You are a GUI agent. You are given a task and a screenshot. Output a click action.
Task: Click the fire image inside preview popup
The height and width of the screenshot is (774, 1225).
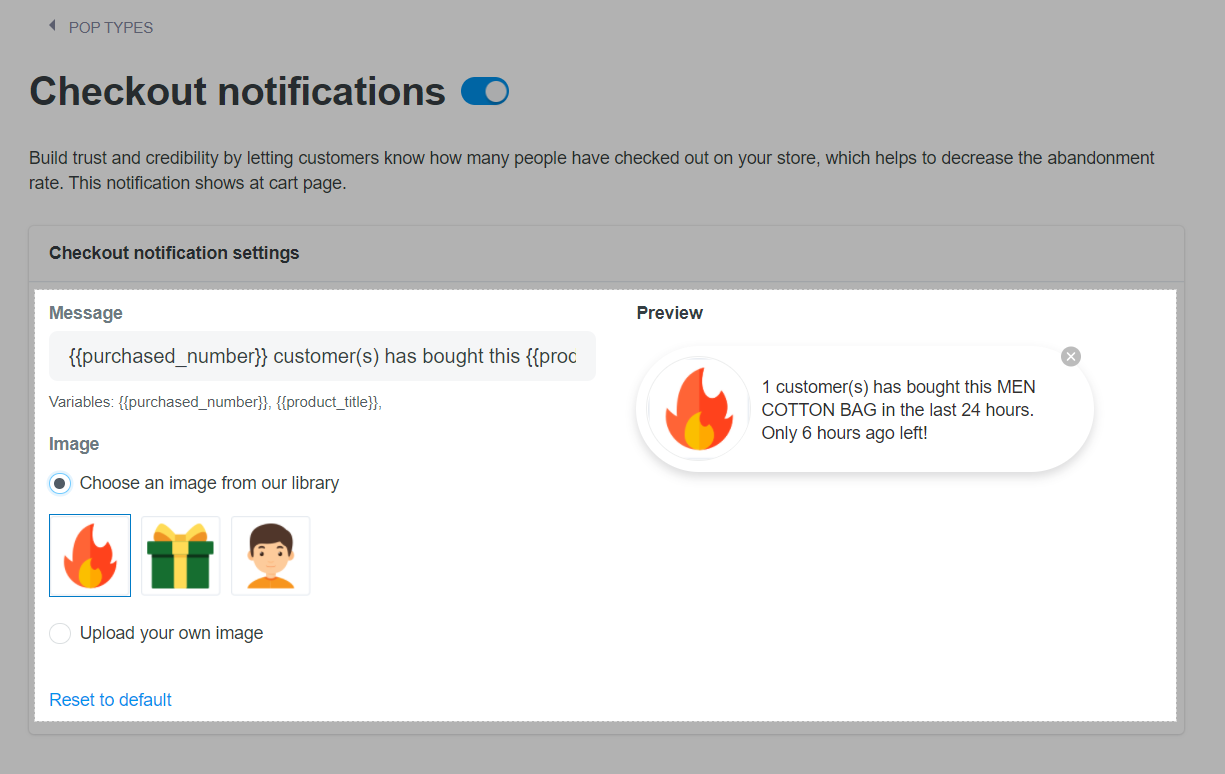(699, 409)
